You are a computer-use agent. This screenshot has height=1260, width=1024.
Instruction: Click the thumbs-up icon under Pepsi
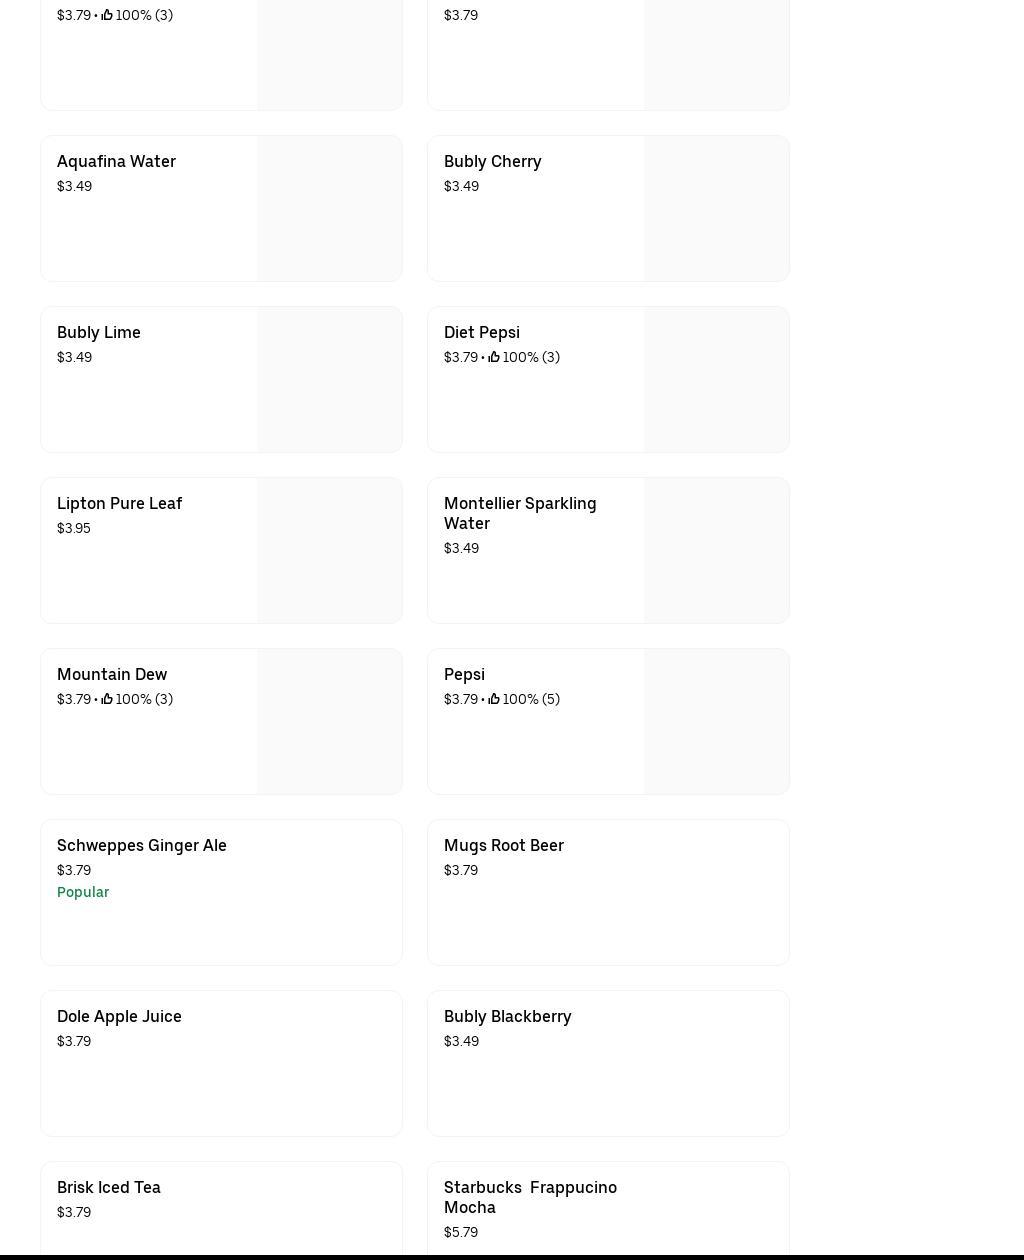(494, 699)
